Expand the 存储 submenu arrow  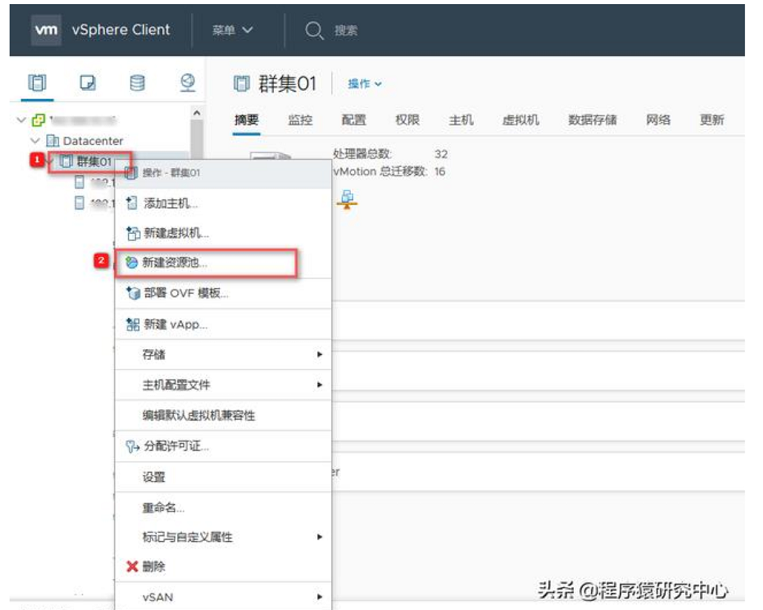[320, 354]
